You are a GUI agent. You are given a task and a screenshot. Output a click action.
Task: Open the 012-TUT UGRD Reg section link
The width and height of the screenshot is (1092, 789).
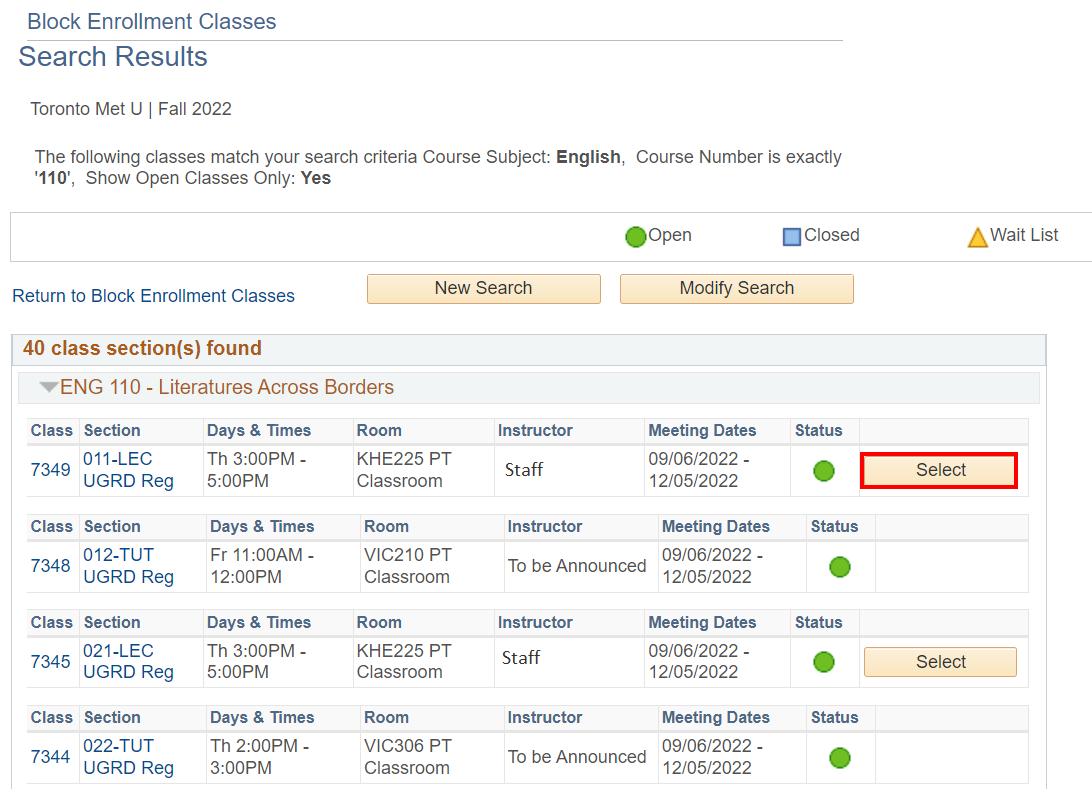pyautogui.click(x=128, y=566)
